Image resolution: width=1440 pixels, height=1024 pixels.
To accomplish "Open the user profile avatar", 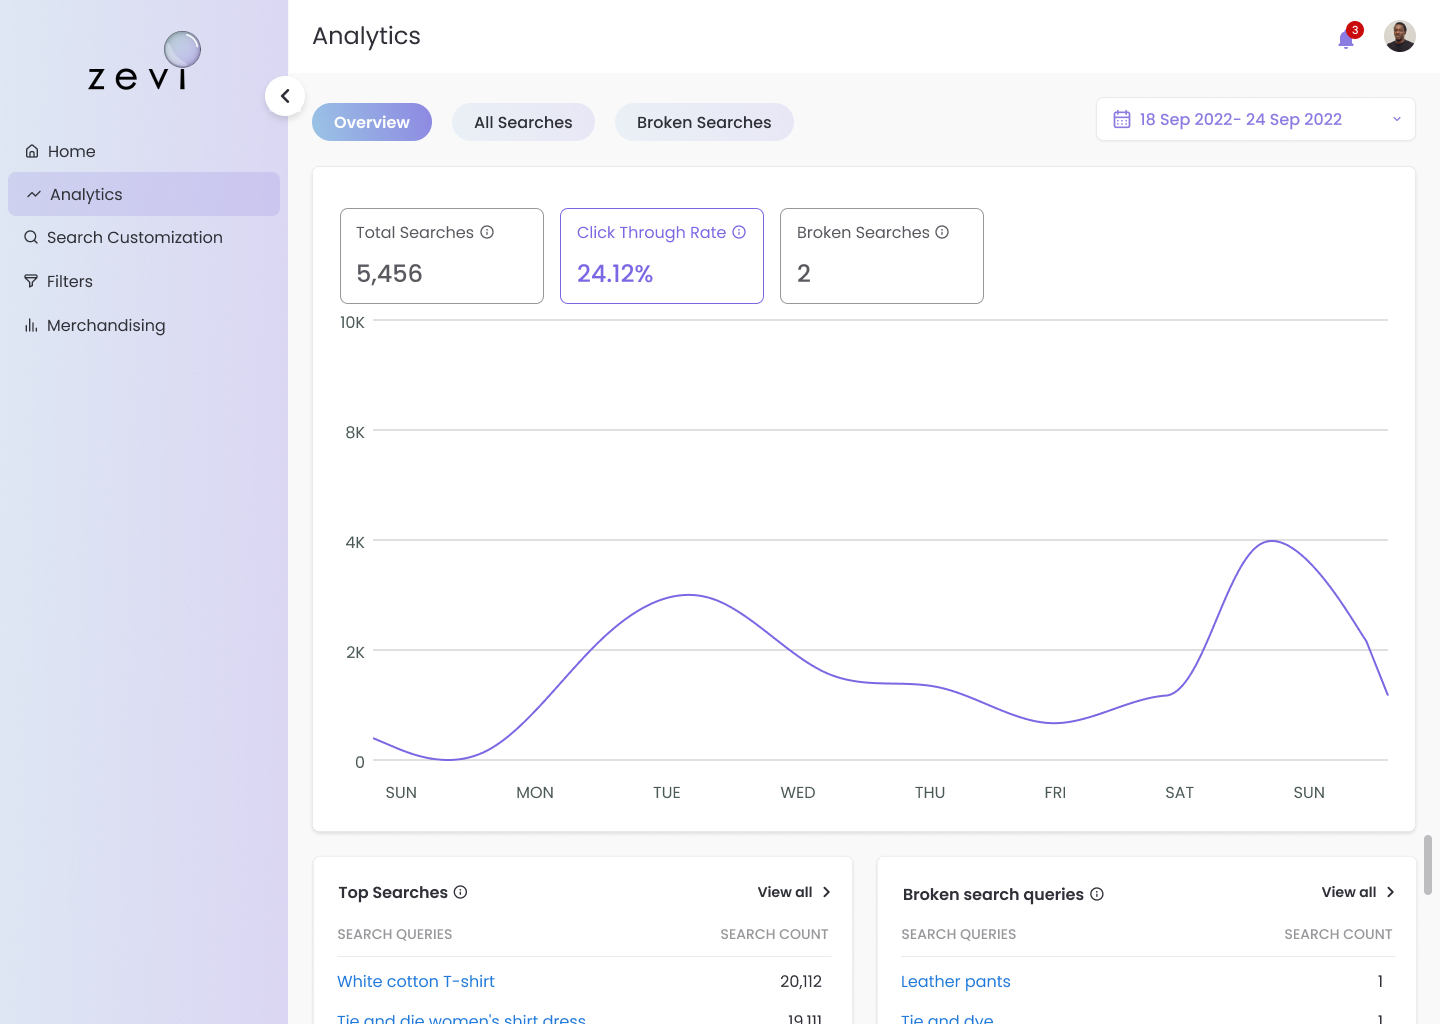I will [x=1399, y=36].
